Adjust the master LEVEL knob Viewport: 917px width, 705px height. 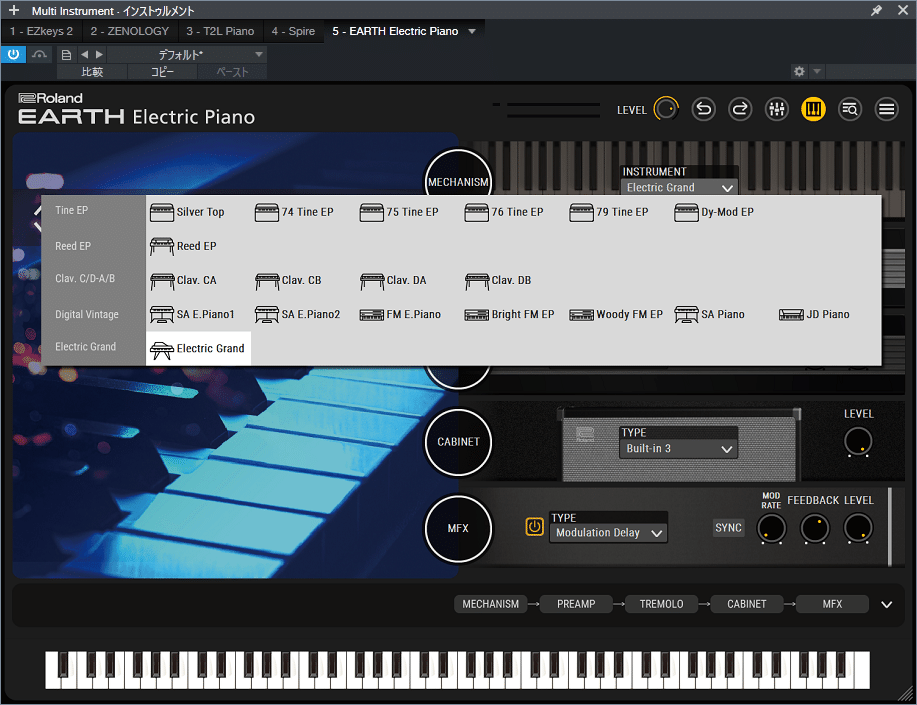click(665, 109)
